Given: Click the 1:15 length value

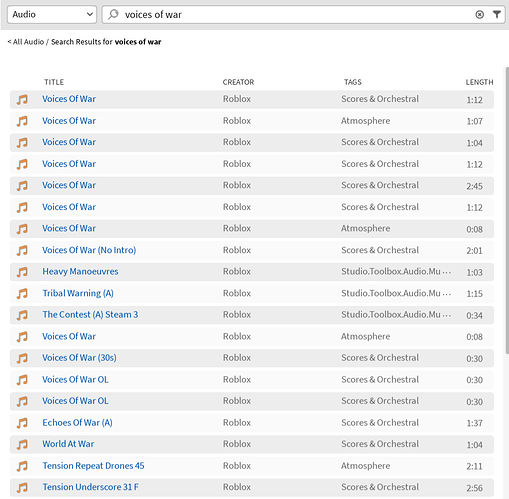Looking at the screenshot, I should 474,294.
